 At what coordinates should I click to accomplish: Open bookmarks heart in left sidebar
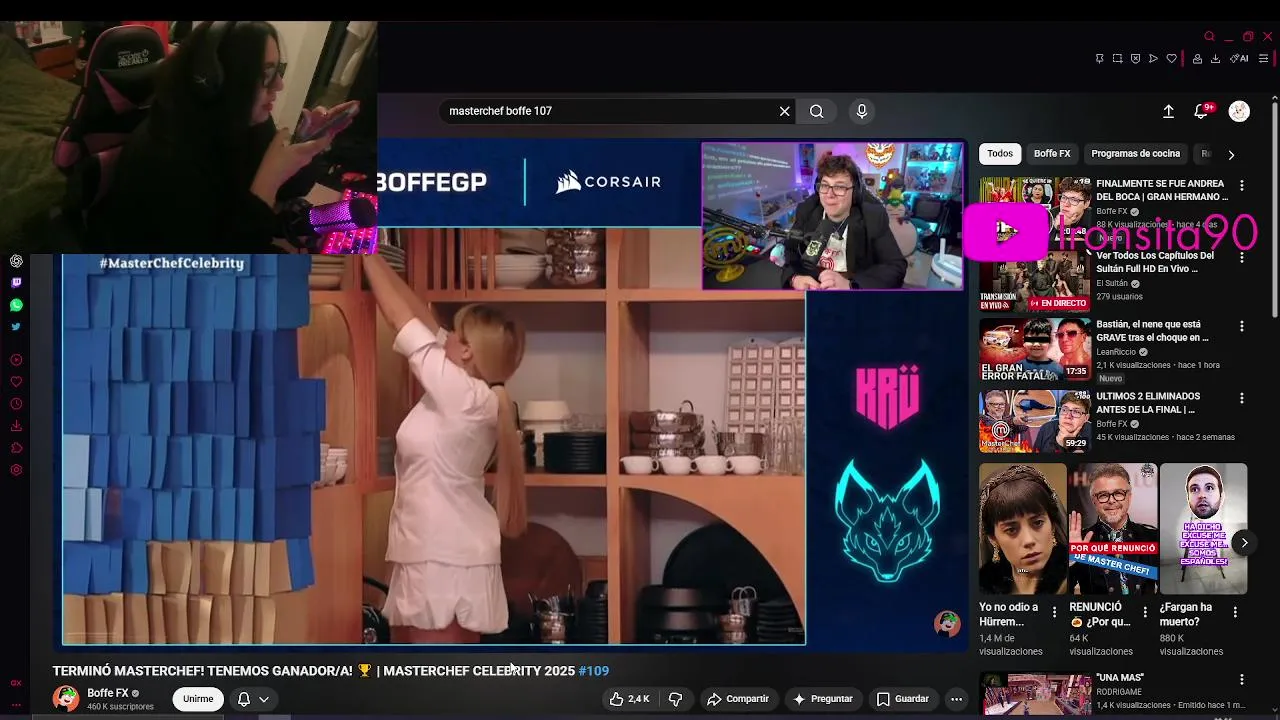pos(16,382)
